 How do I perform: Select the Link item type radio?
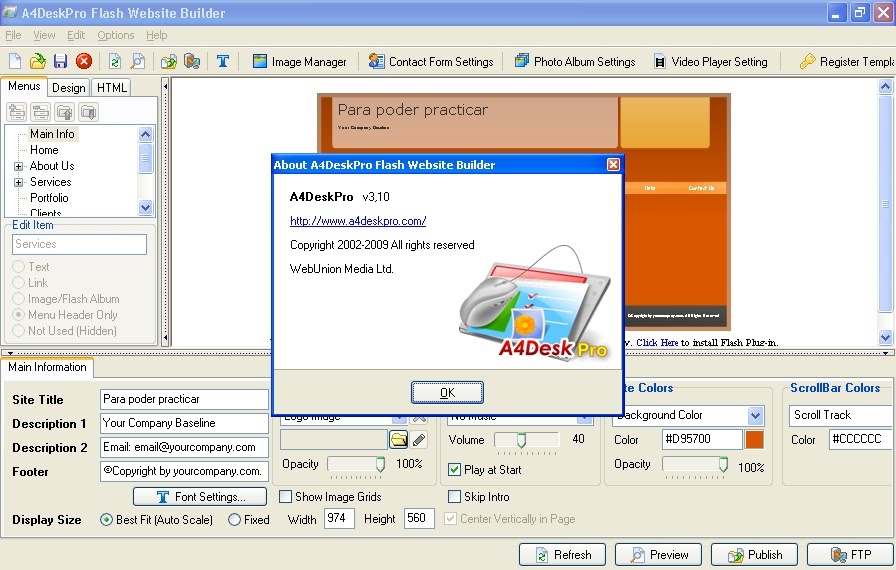[19, 283]
